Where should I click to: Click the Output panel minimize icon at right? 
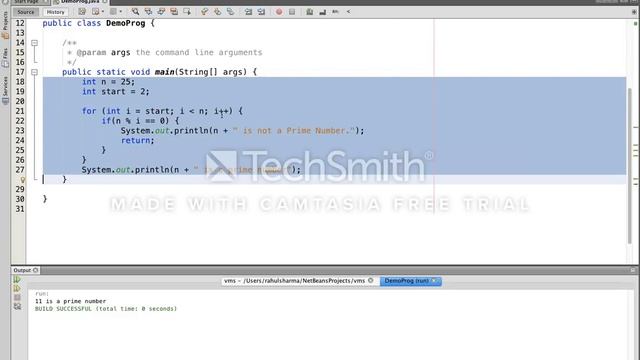633,270
